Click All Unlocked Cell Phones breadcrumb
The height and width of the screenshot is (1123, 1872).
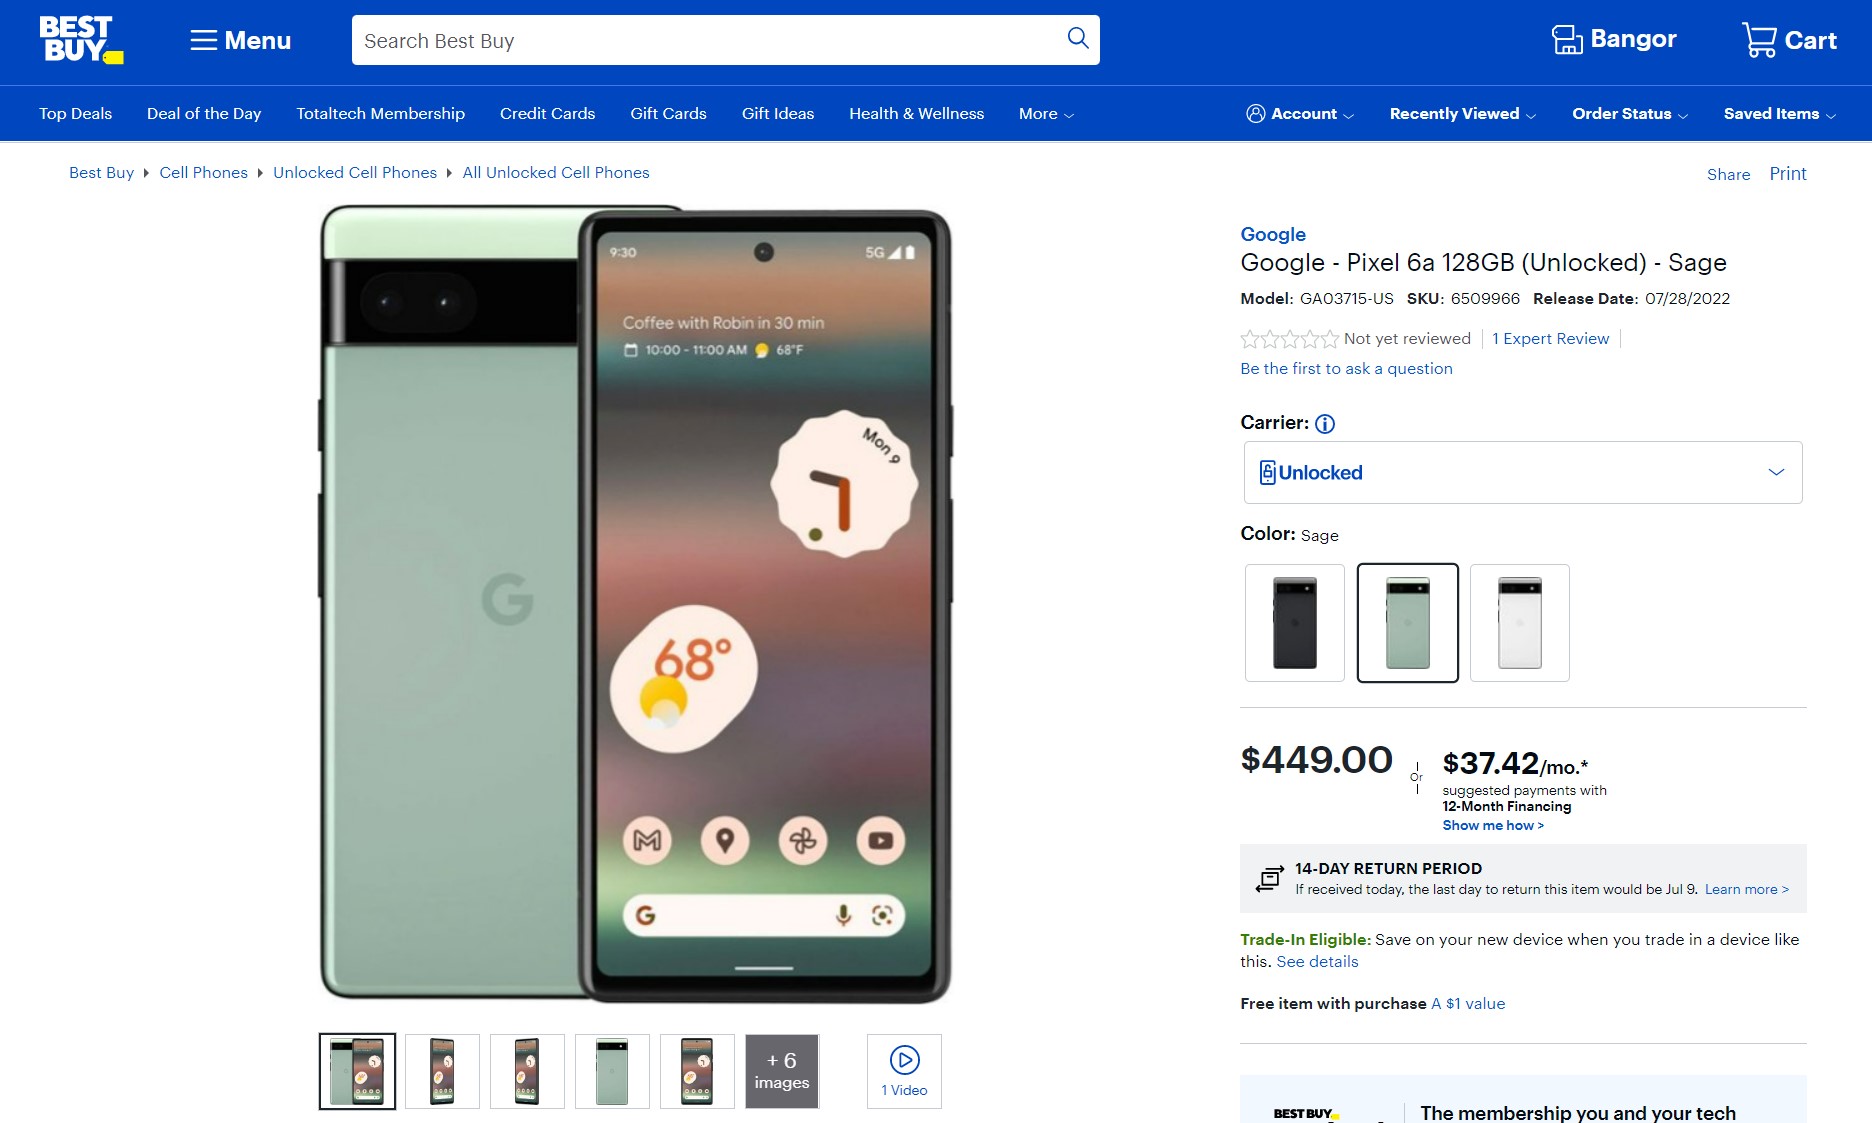point(556,173)
